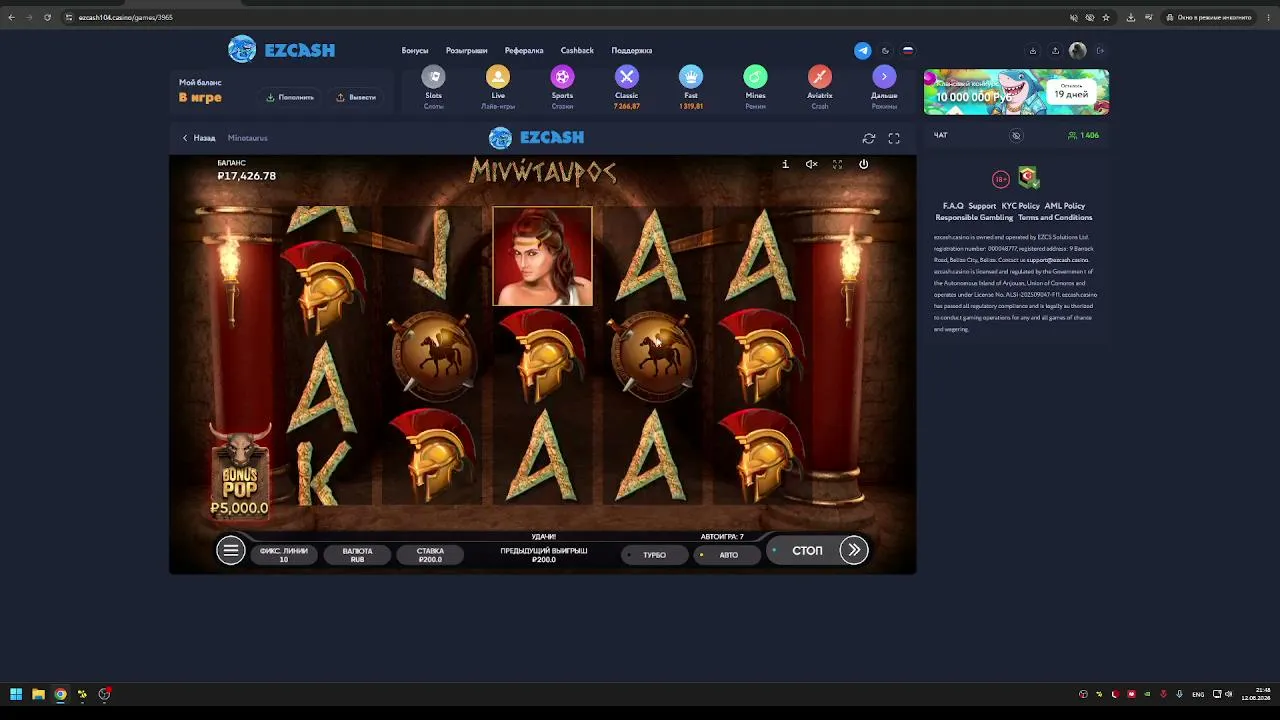
Task: Open the KYC Policy link
Action: tap(1021, 206)
